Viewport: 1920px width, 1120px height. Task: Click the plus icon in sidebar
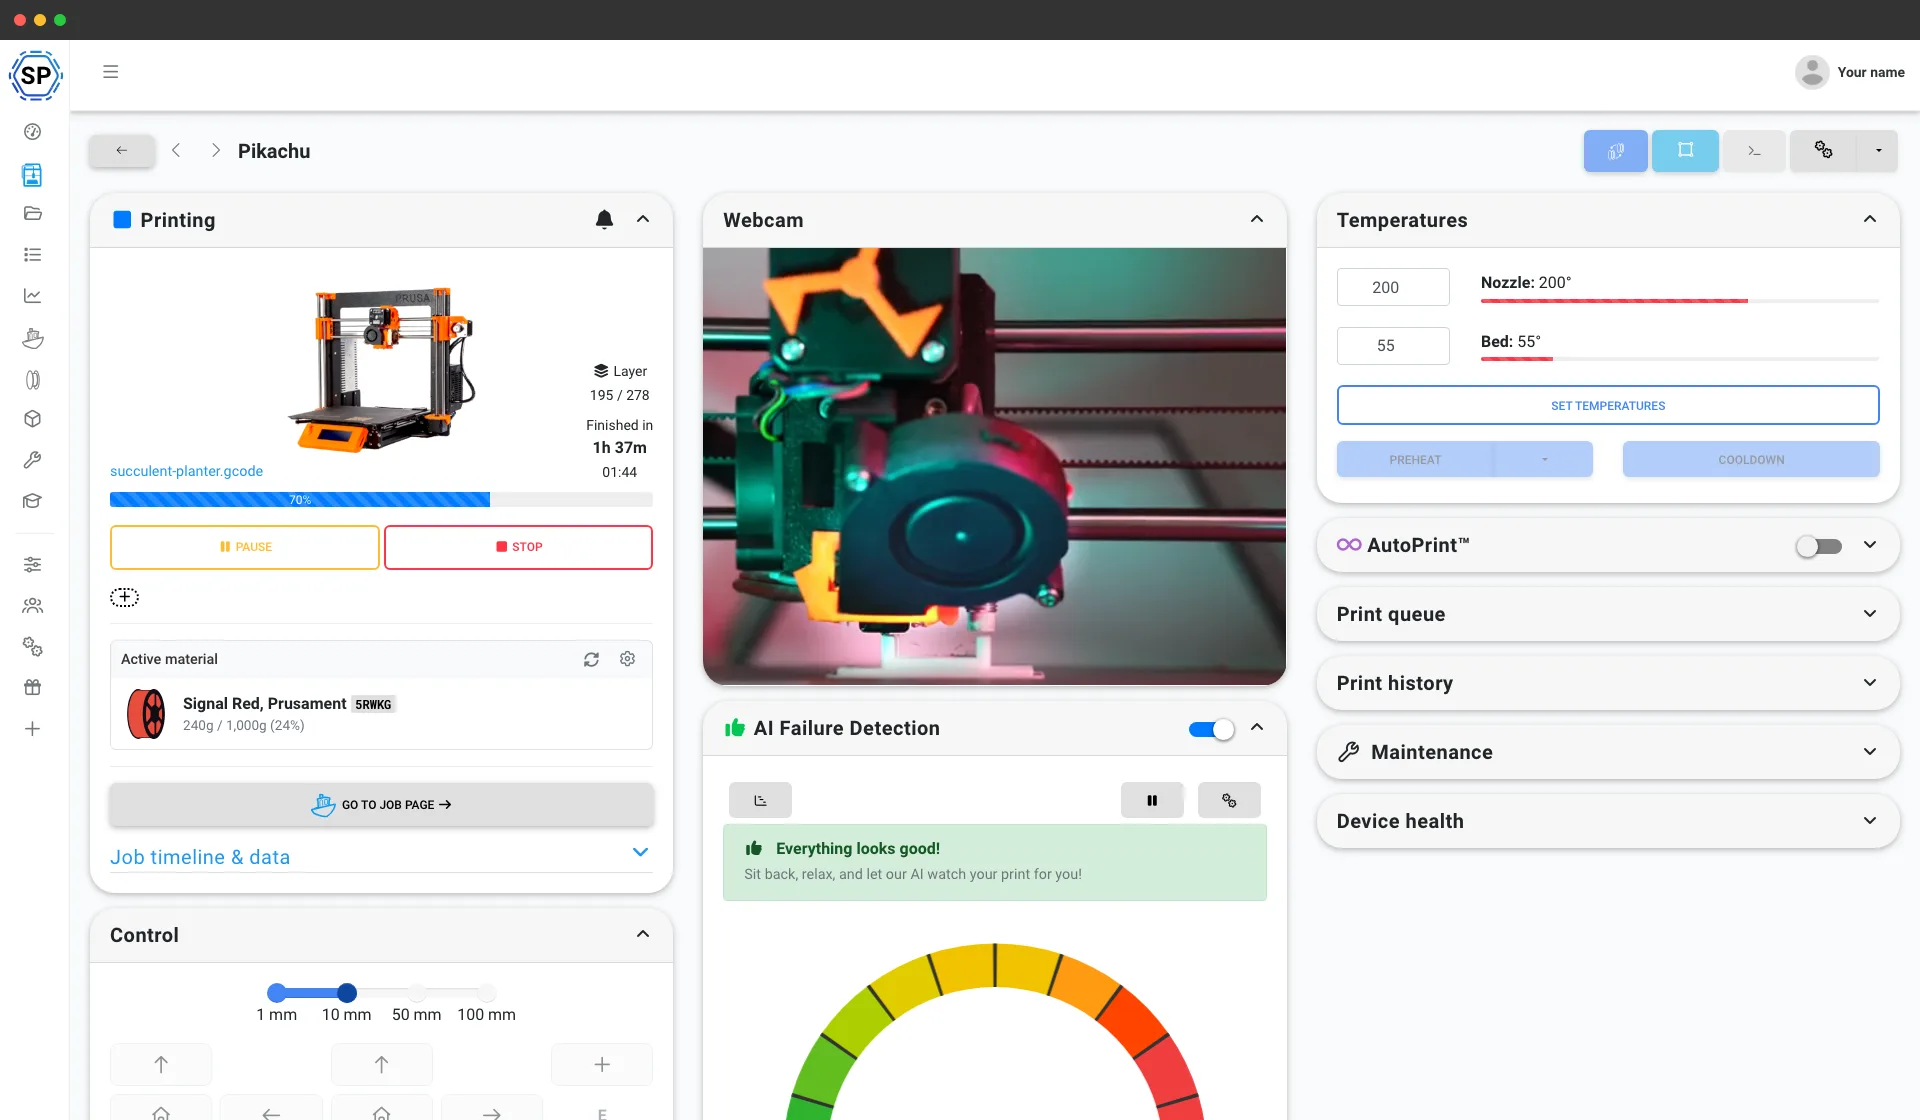point(32,729)
